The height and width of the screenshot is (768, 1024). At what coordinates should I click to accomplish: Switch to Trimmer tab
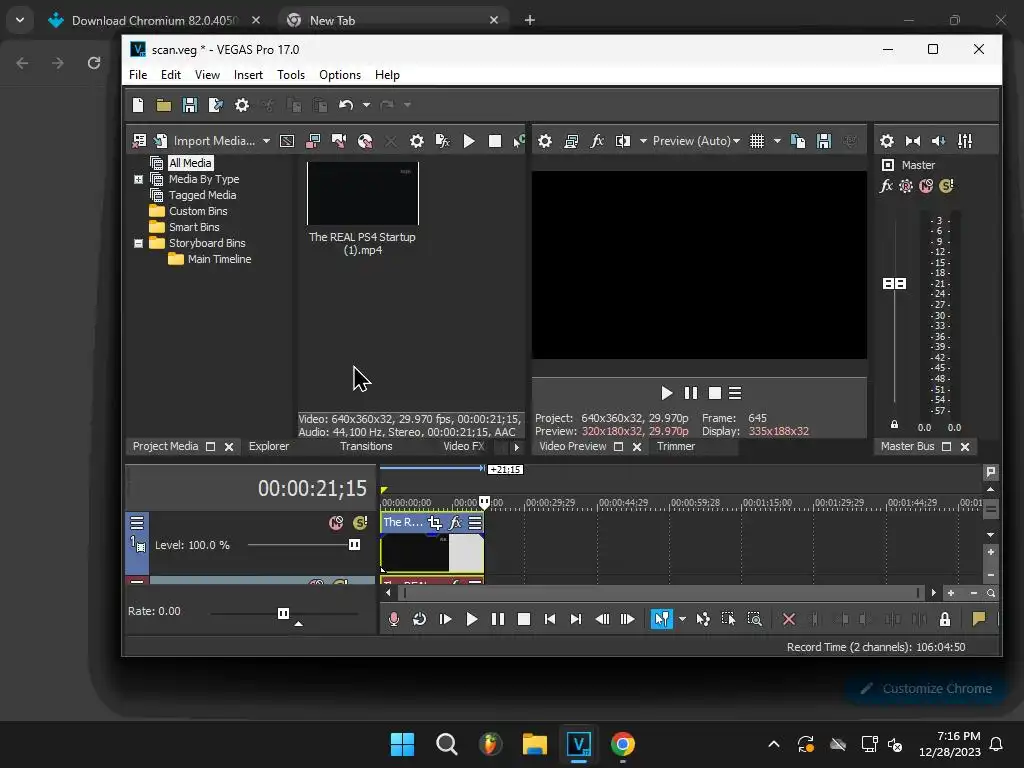676,447
